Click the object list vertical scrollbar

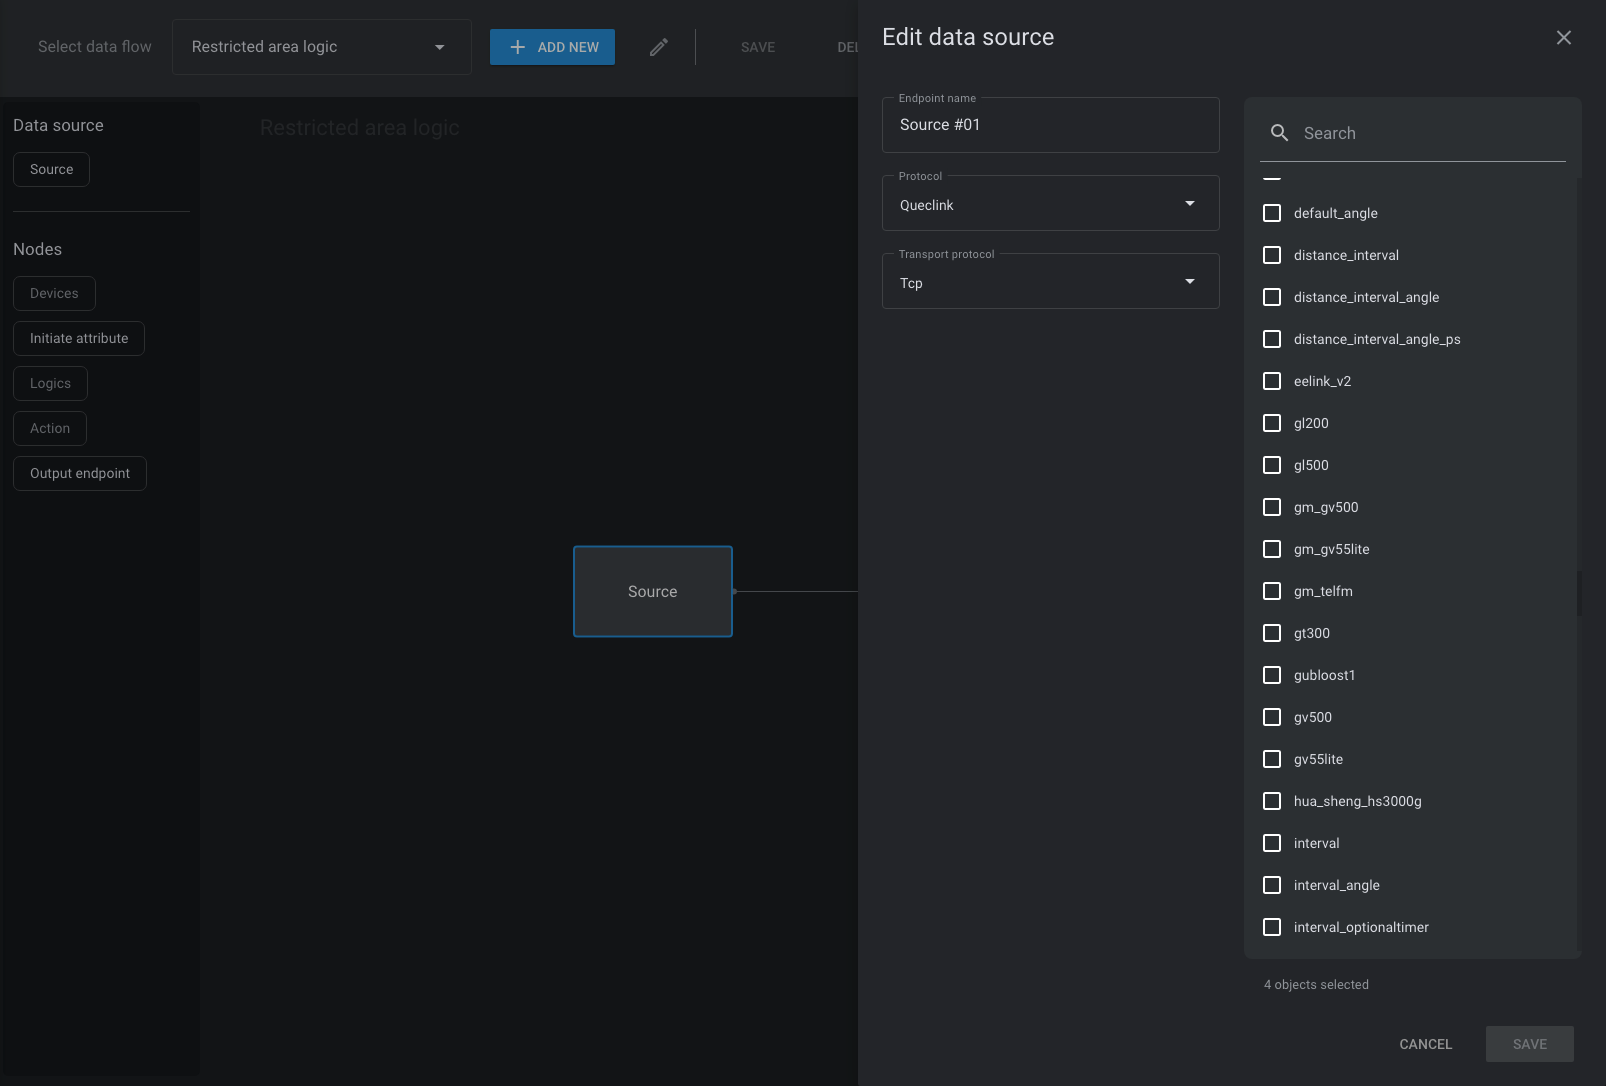(1578, 594)
